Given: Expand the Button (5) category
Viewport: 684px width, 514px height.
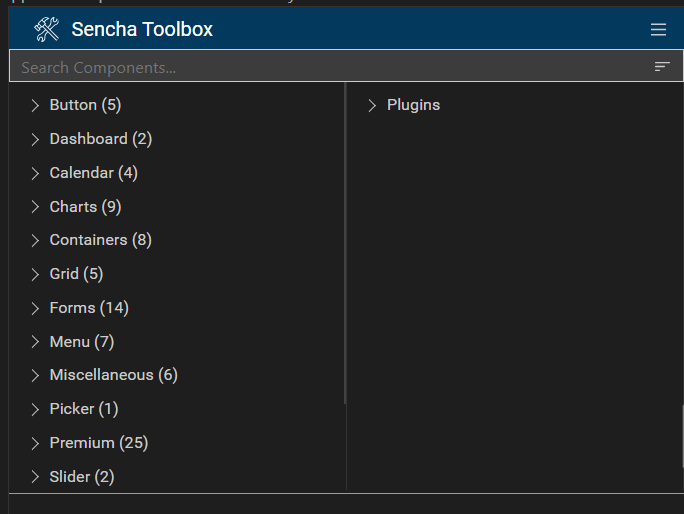Looking at the screenshot, I should (x=36, y=105).
